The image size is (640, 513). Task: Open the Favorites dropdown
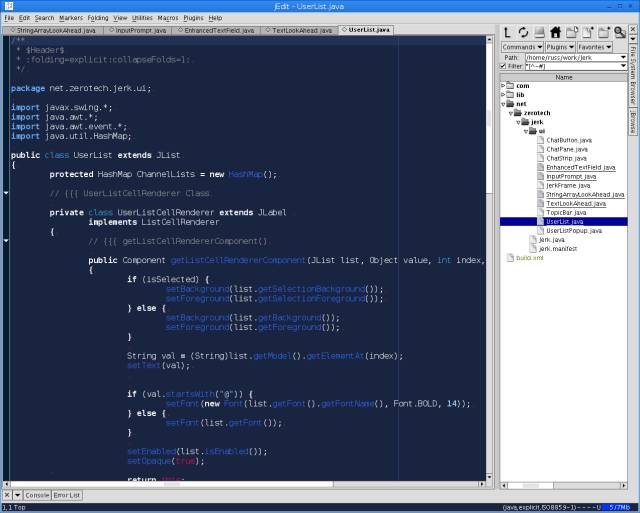595,47
